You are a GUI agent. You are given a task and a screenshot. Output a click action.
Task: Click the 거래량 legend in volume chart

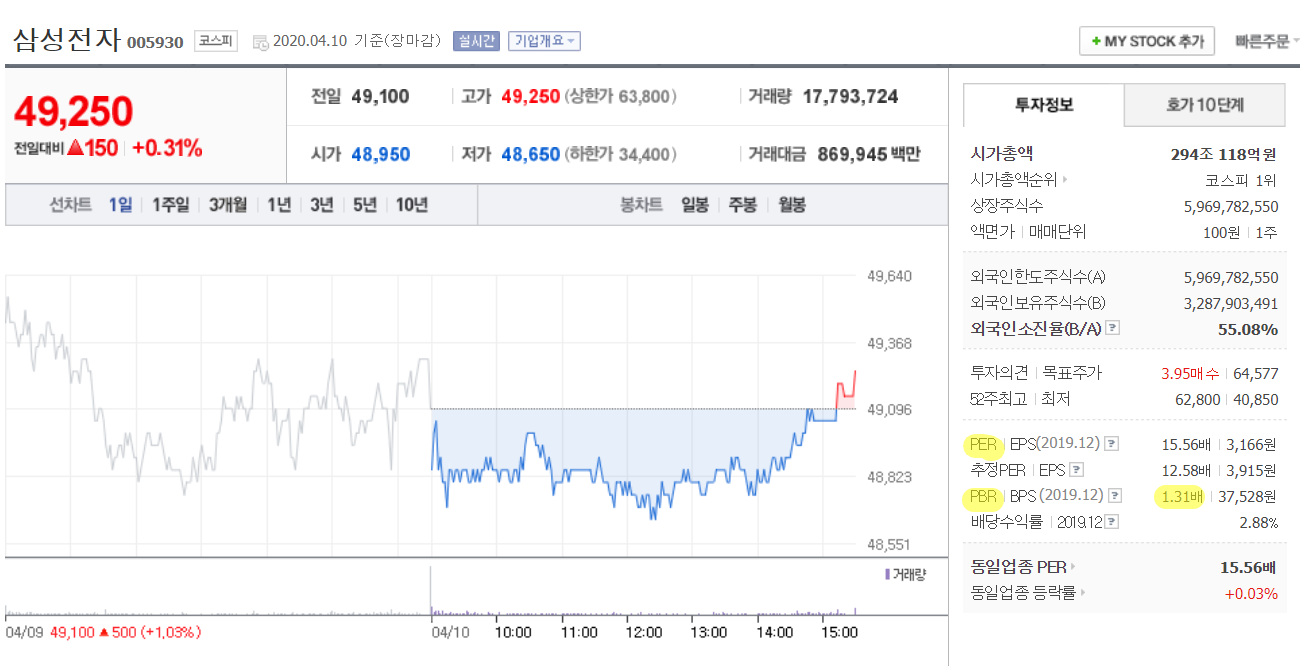click(905, 574)
